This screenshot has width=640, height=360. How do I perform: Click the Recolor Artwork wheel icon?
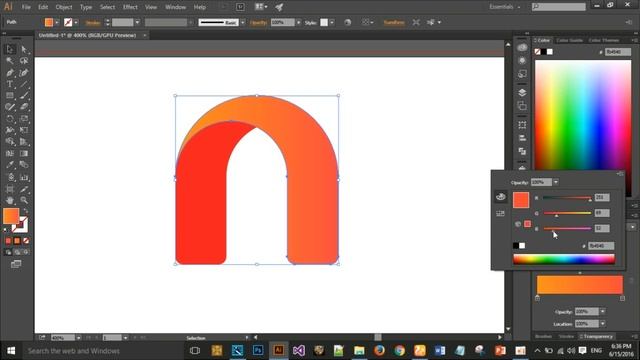[347, 22]
